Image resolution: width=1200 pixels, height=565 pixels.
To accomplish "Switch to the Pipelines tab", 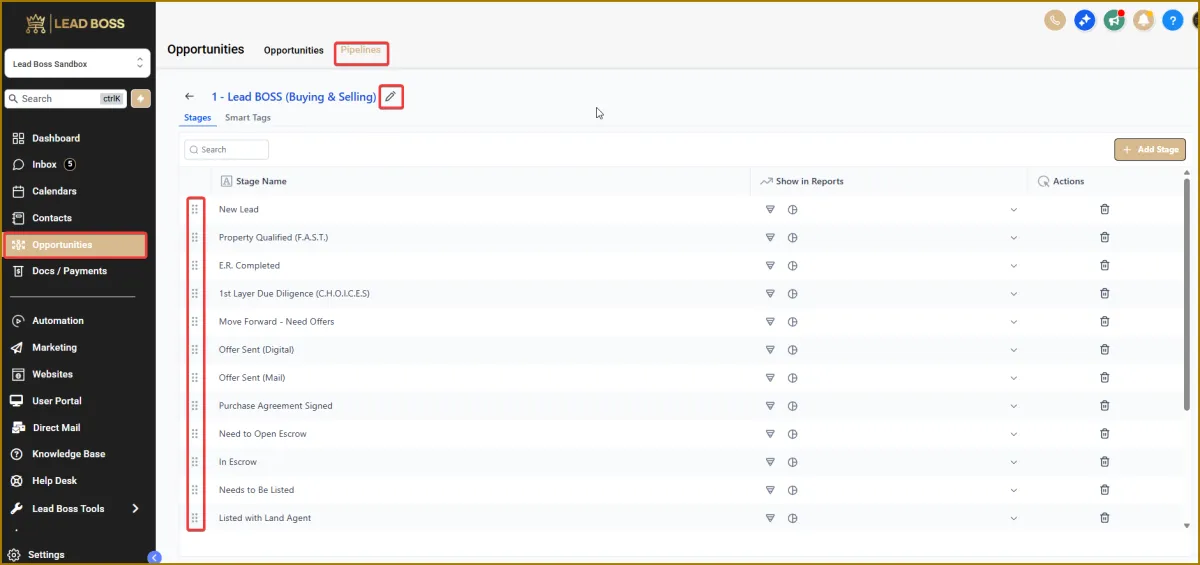I will 360,50.
